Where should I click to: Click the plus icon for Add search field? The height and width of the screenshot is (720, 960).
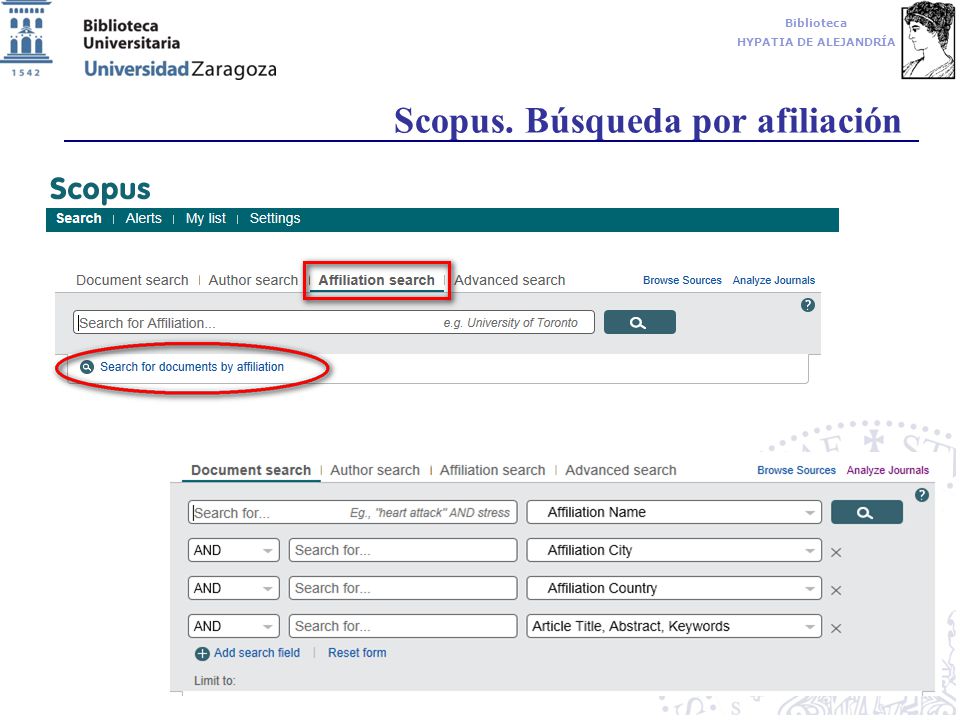click(202, 653)
